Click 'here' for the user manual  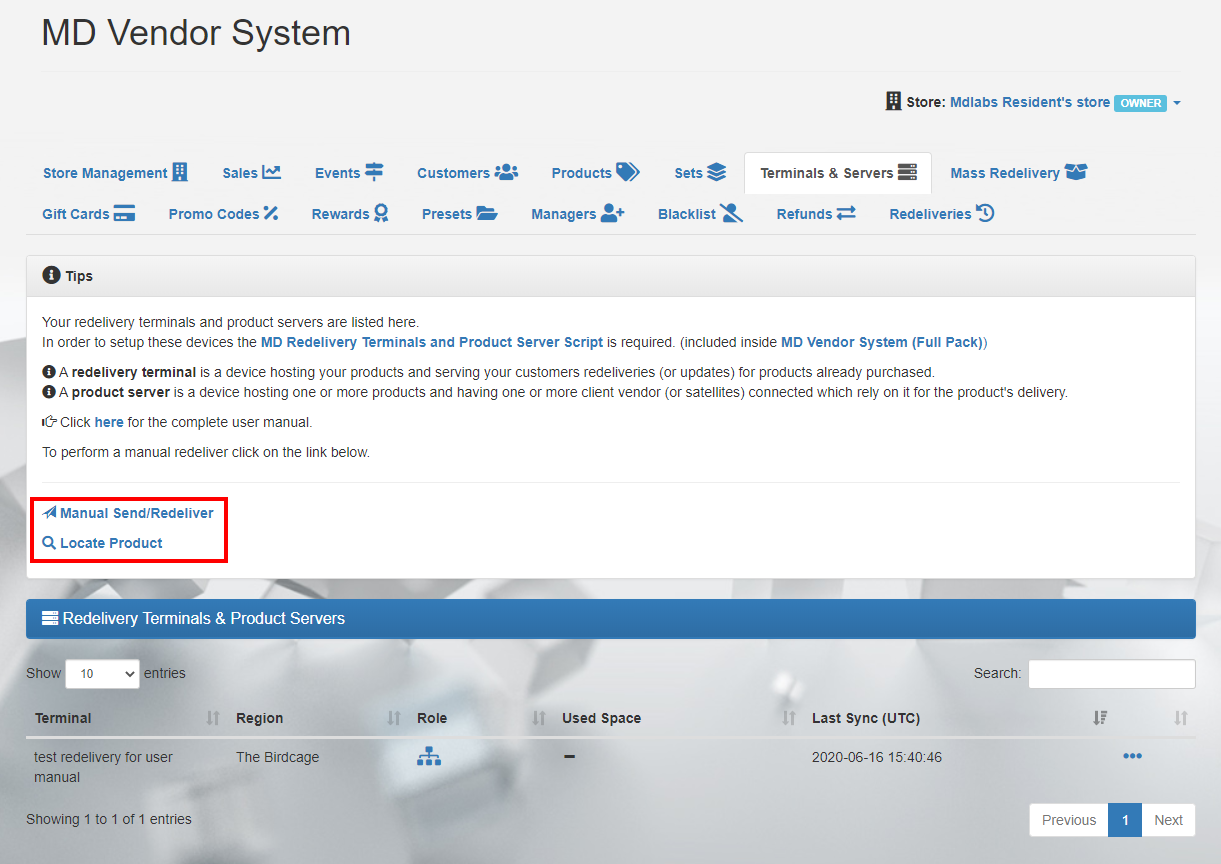(109, 422)
